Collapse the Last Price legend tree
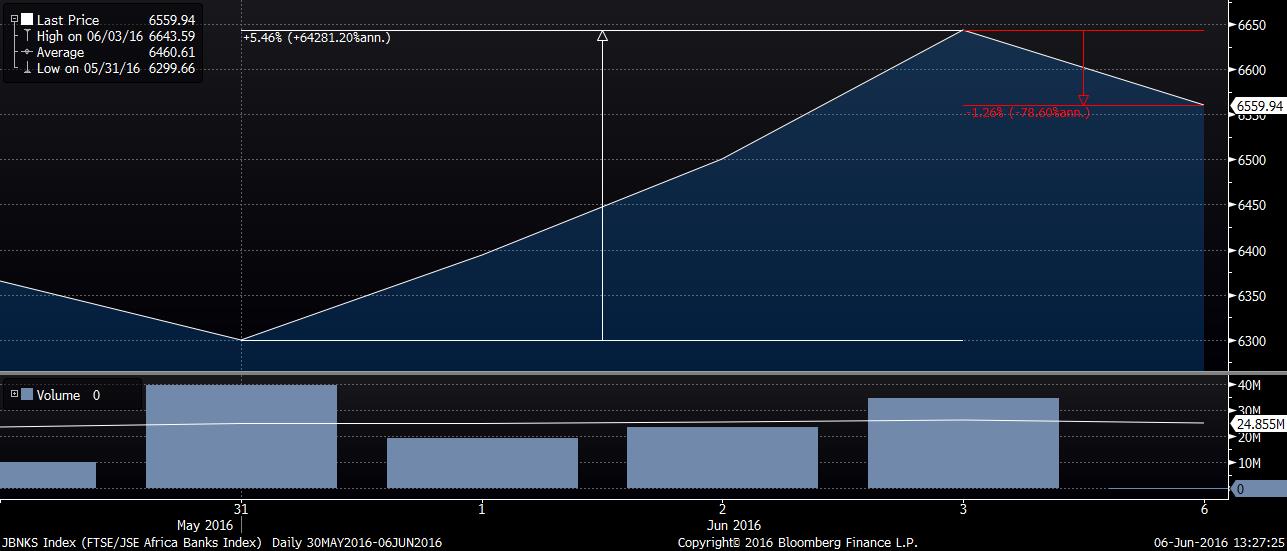This screenshot has height=551, width=1287. [x=14, y=19]
